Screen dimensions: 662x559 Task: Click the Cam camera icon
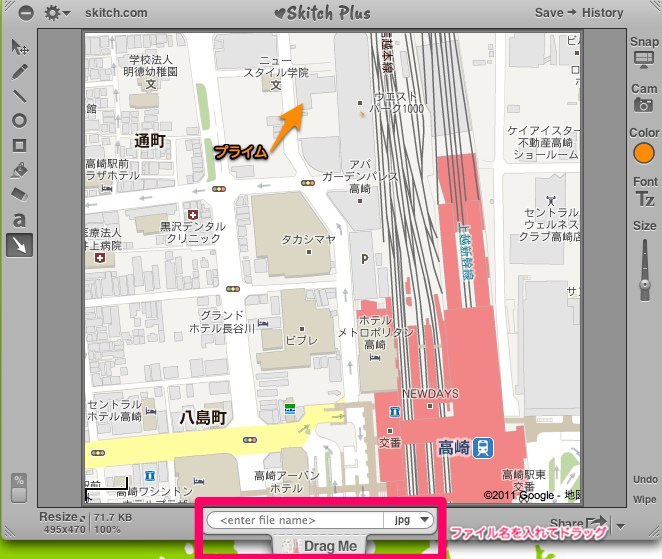tap(643, 105)
